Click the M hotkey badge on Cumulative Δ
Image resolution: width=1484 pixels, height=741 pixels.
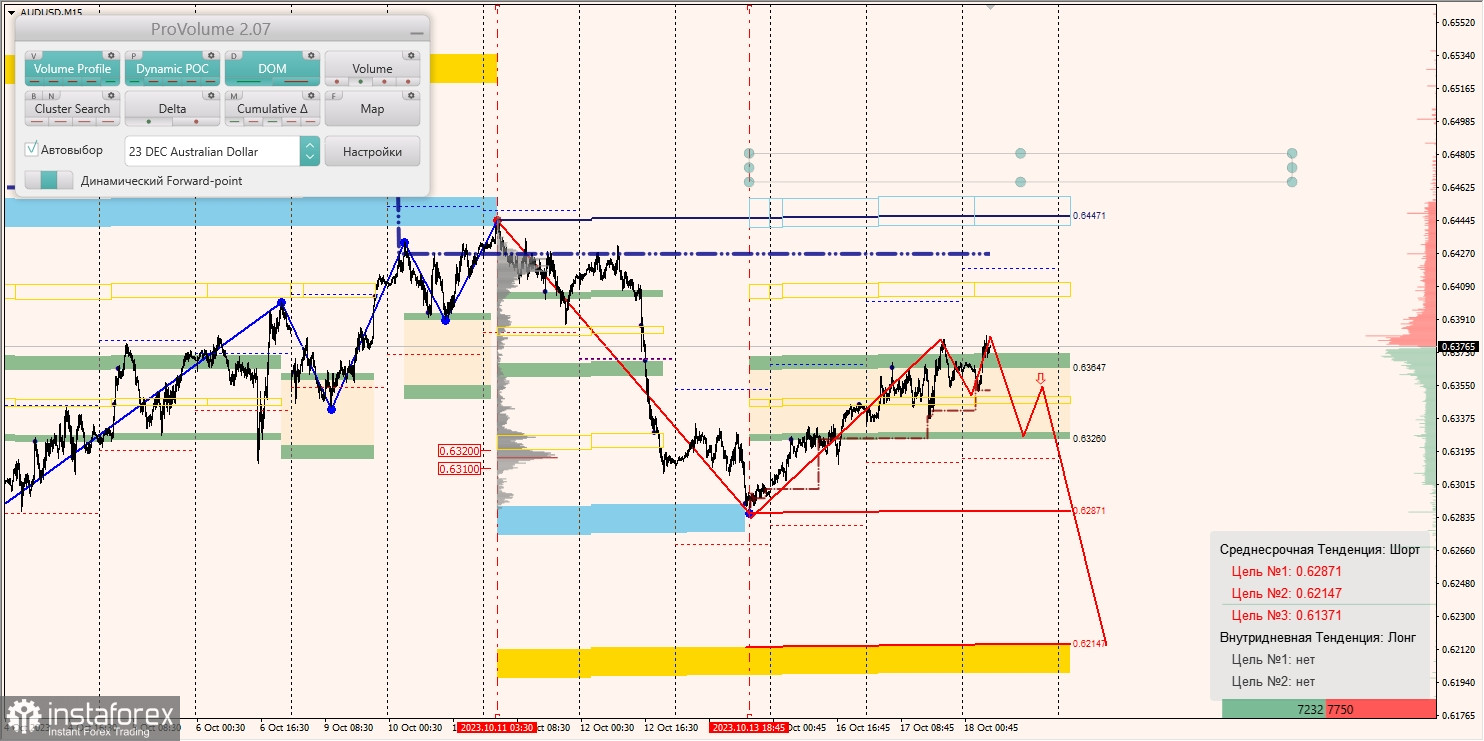point(234,96)
